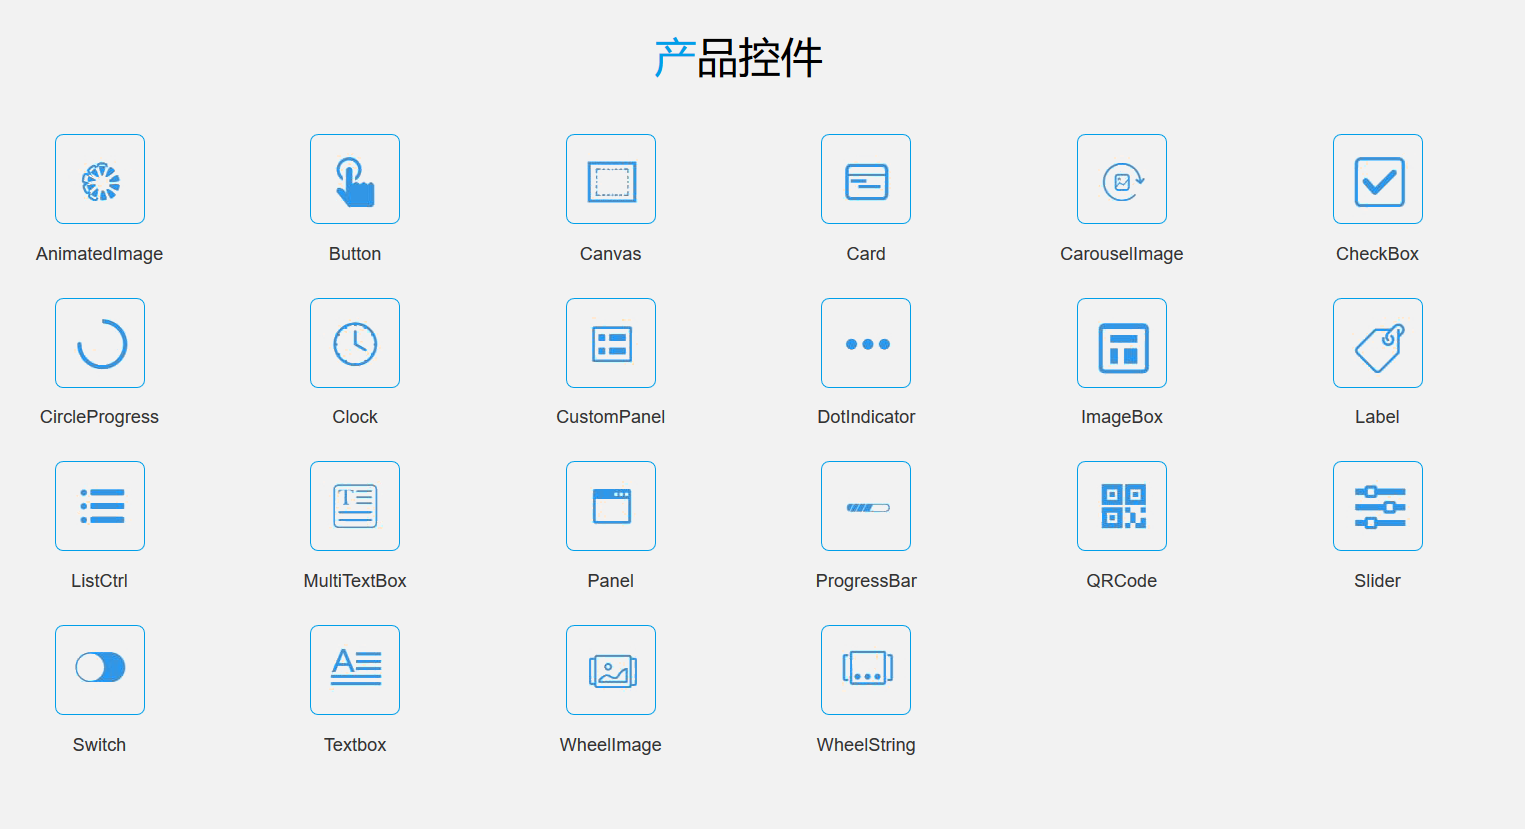1525x829 pixels.
Task: Open the CarouselImage text link
Action: (x=1122, y=254)
